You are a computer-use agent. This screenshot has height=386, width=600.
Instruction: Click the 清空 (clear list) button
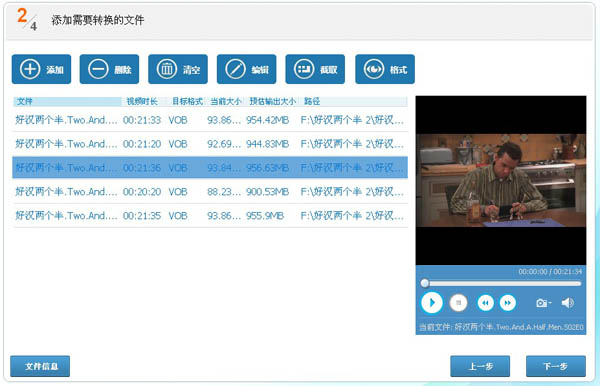click(178, 69)
